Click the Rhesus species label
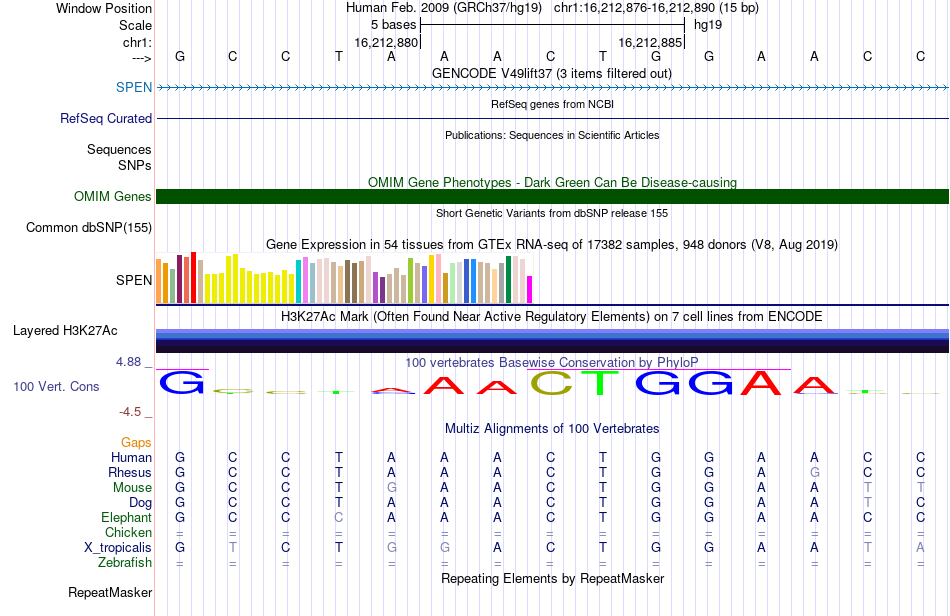This screenshot has height=616, width=950. tap(130, 472)
